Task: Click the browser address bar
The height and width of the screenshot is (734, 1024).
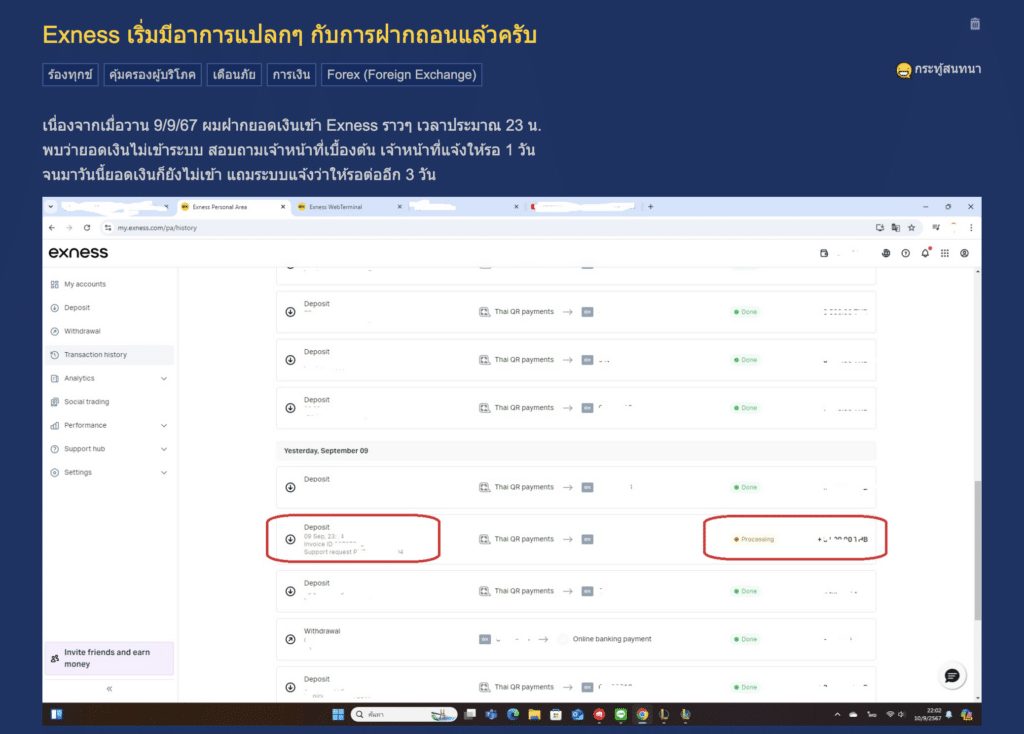Action: click(x=483, y=228)
